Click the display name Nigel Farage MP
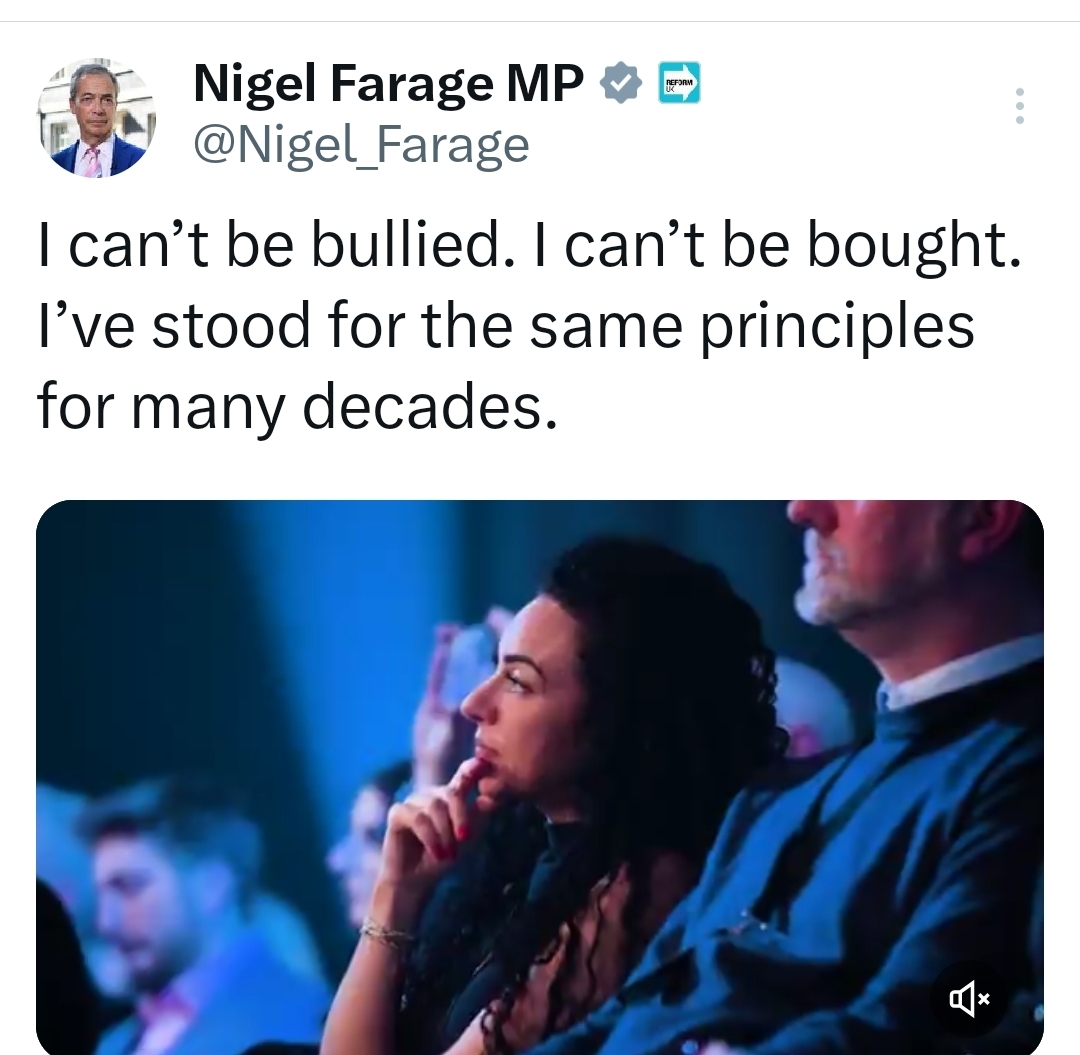 [388, 86]
